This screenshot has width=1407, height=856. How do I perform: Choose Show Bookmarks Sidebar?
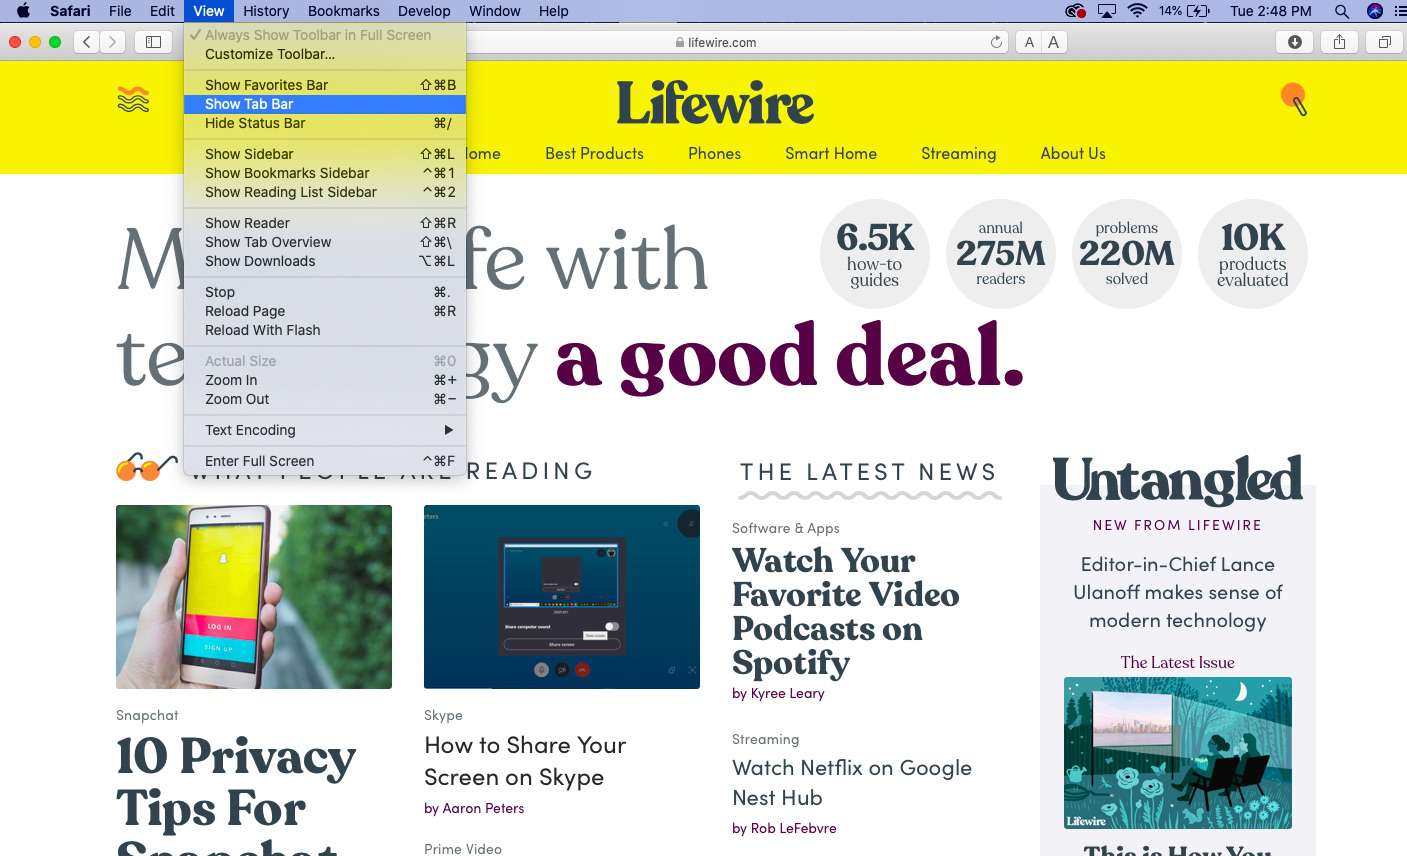[x=325, y=173]
